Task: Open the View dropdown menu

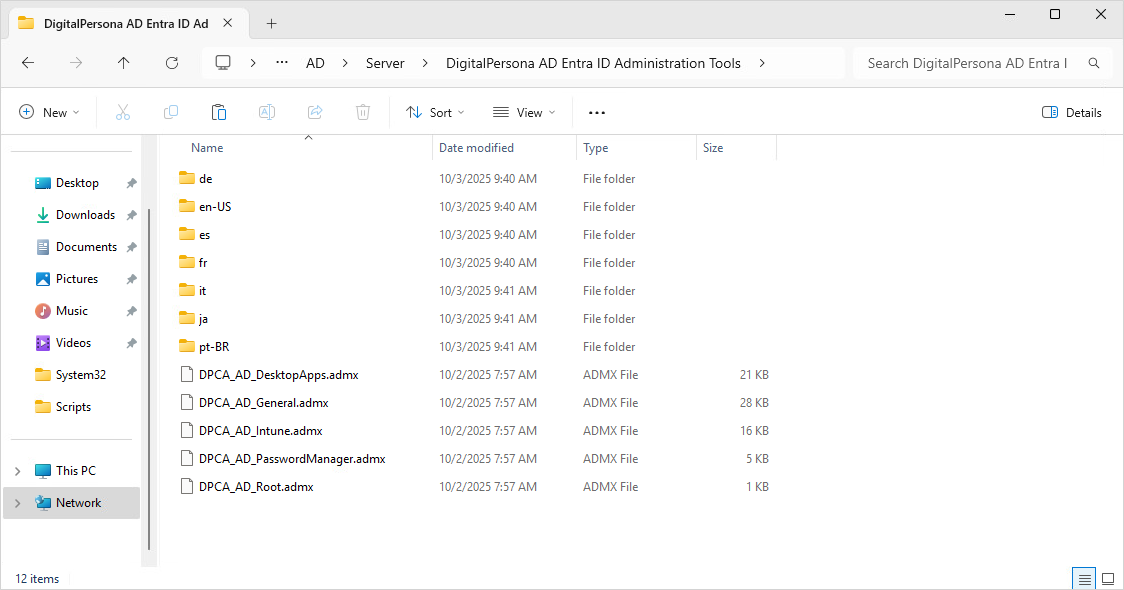Action: tap(525, 113)
